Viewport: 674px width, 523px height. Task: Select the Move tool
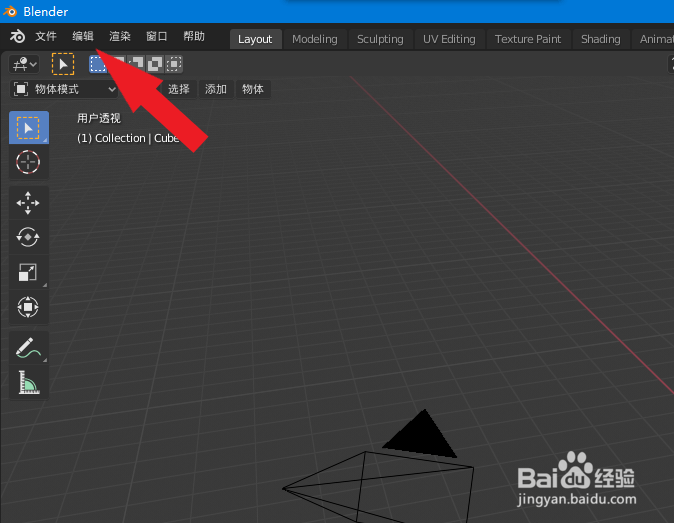coord(29,203)
